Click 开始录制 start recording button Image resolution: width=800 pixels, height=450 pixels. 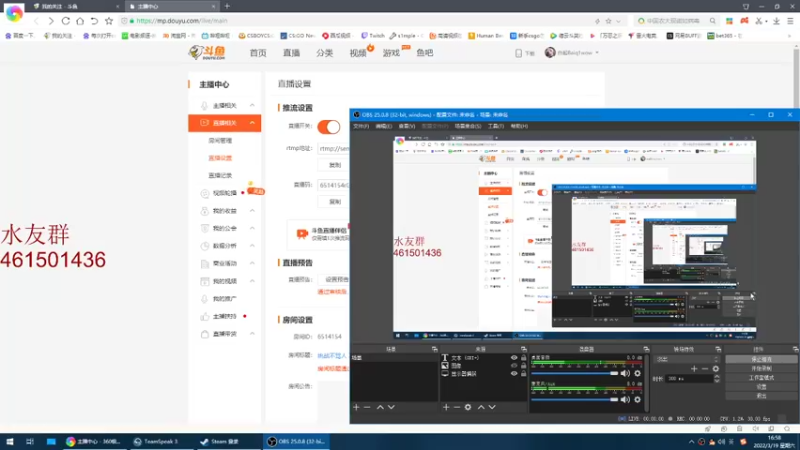(x=761, y=368)
